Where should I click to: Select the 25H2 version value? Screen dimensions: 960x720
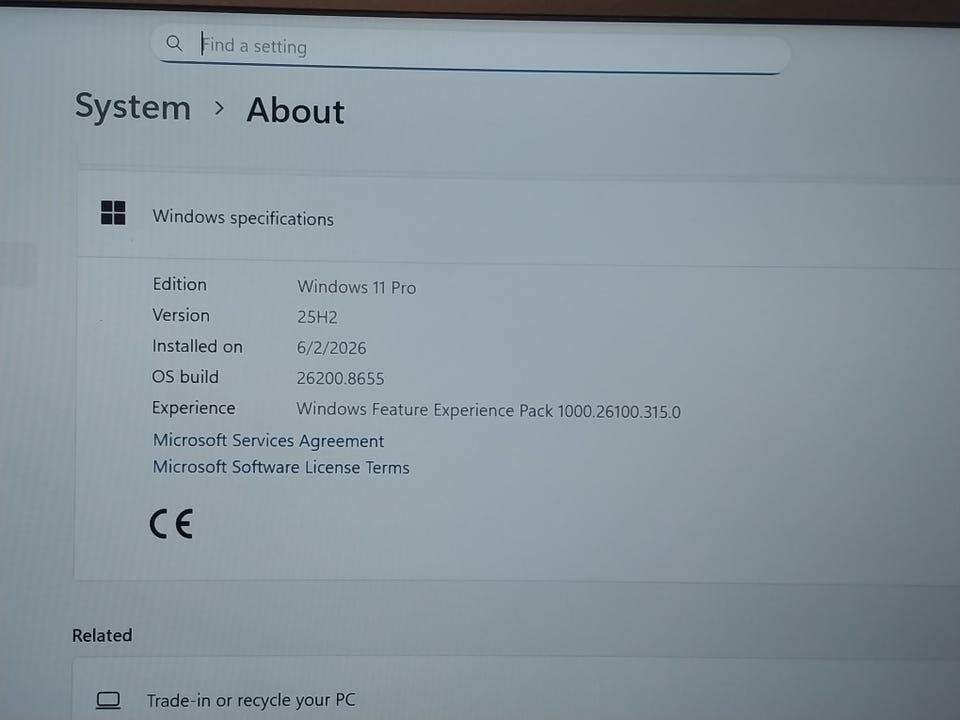317,317
